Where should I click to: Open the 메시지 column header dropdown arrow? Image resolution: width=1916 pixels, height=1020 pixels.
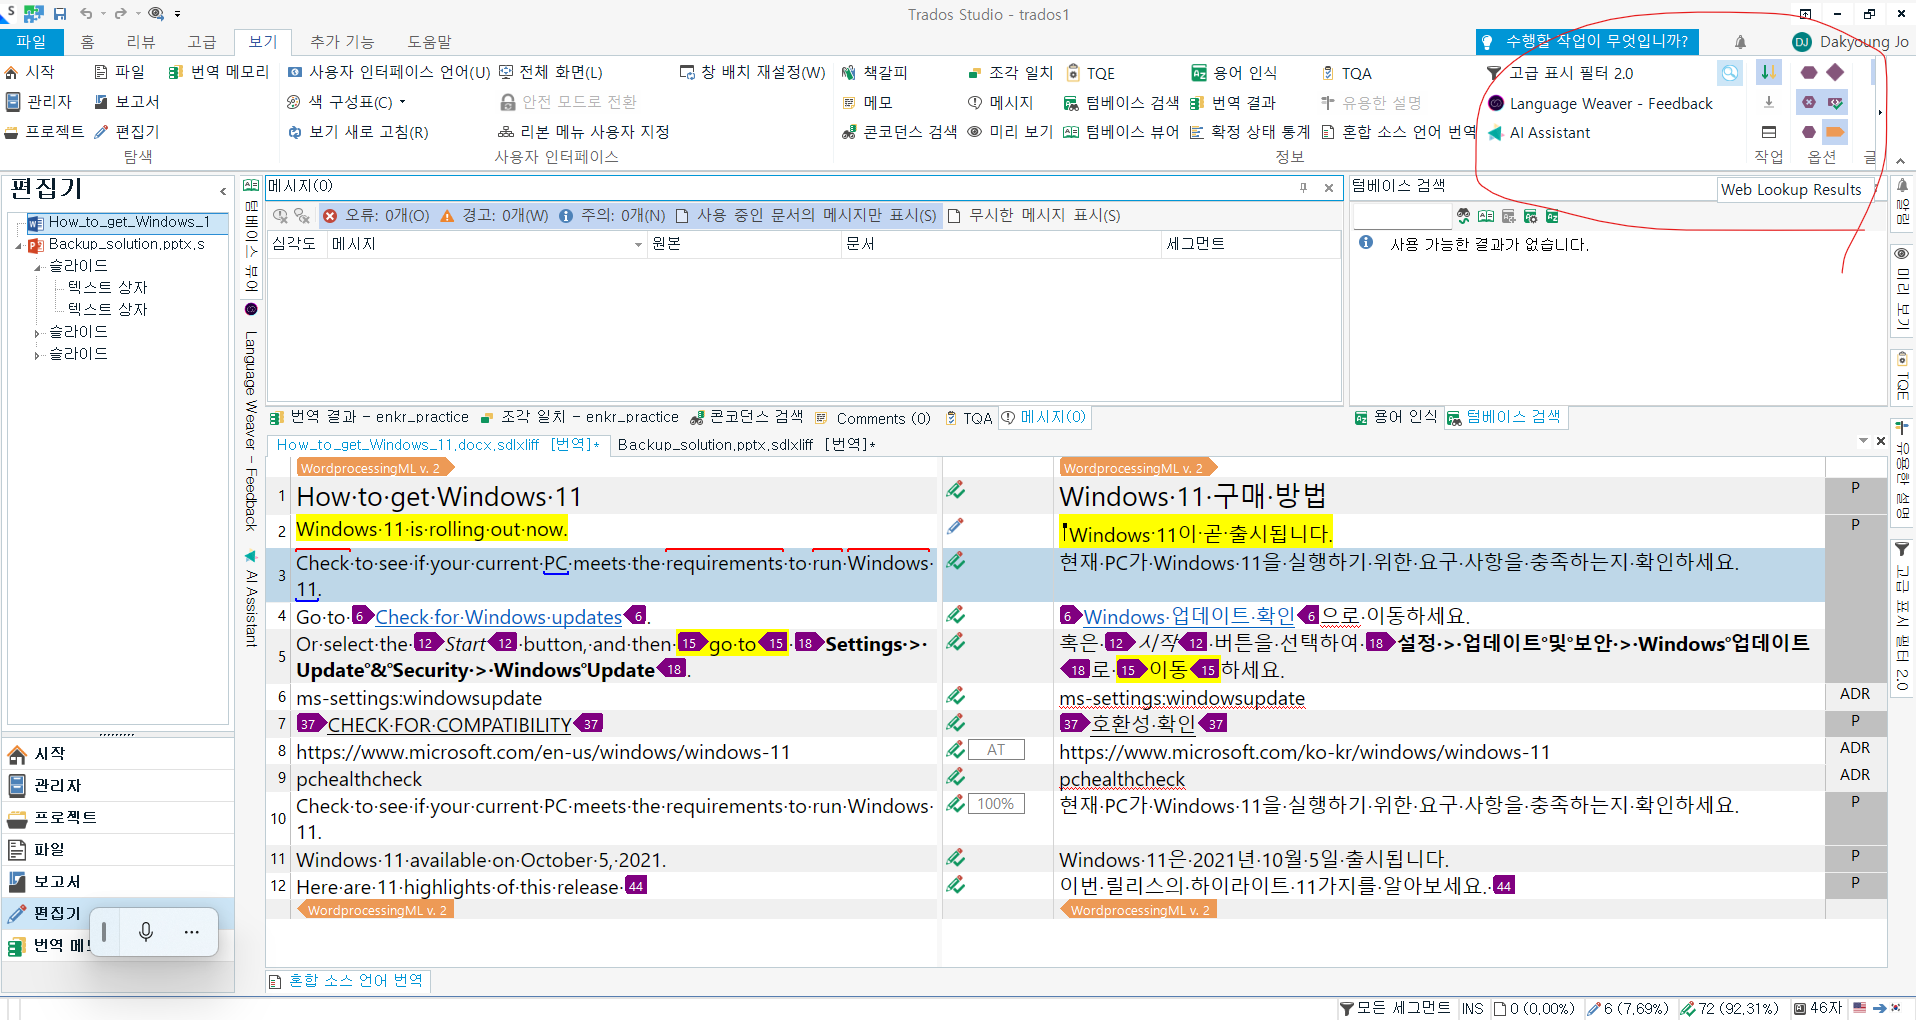pyautogui.click(x=638, y=244)
